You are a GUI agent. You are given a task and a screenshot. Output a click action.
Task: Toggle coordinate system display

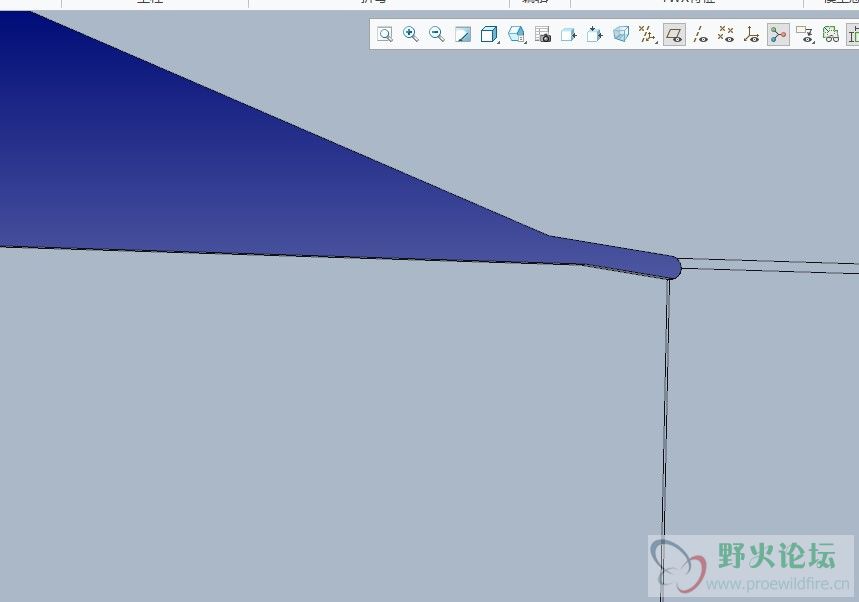click(752, 35)
